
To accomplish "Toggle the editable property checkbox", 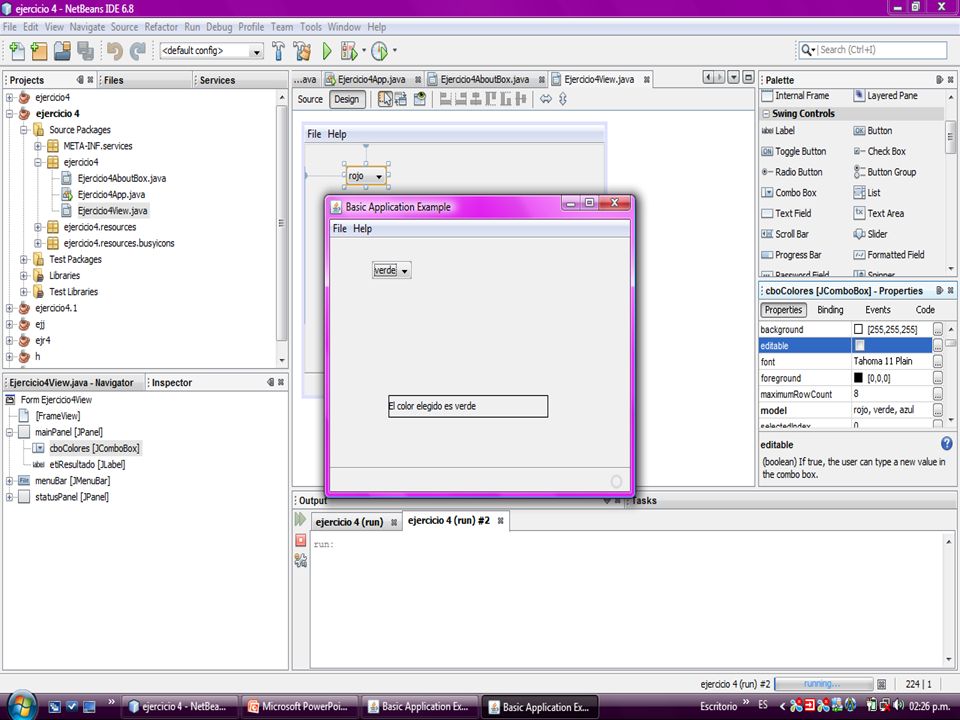I will (860, 345).
